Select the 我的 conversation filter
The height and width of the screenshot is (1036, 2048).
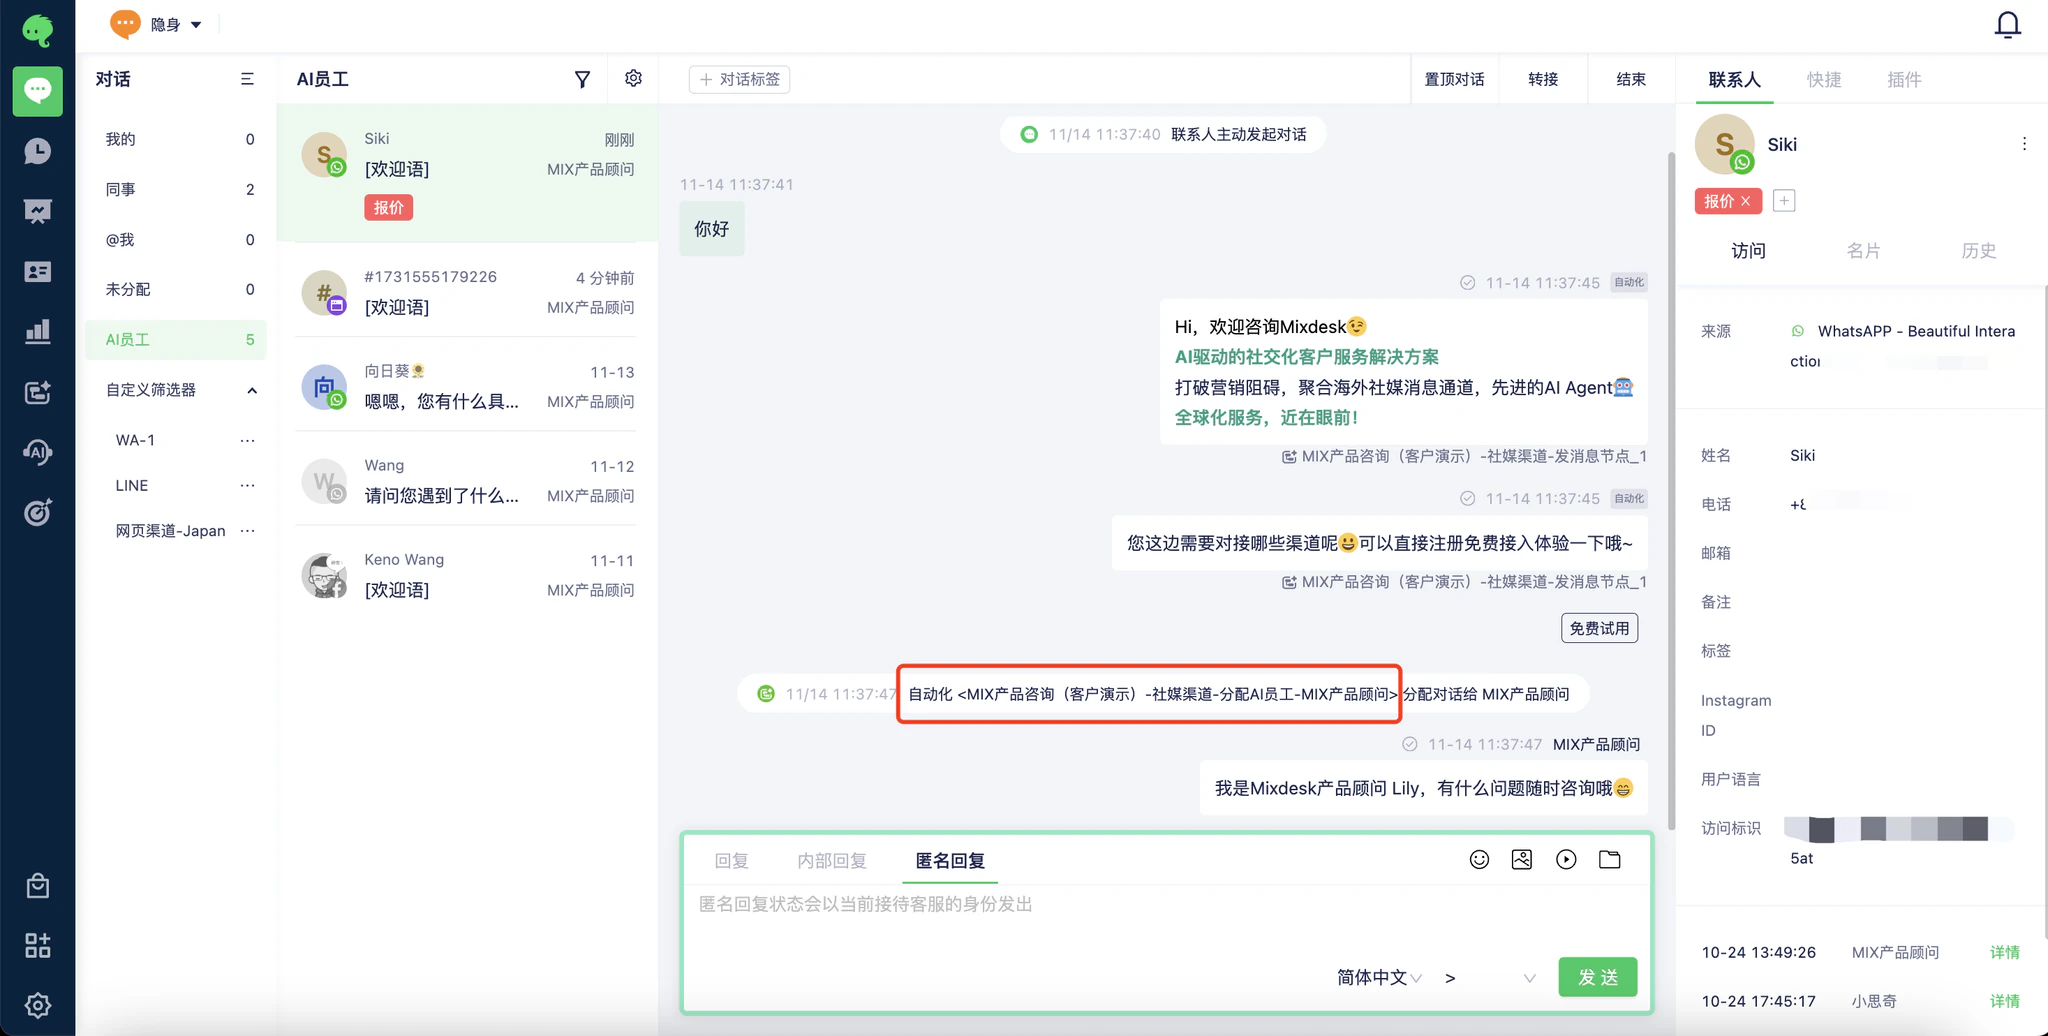pyautogui.click(x=177, y=139)
